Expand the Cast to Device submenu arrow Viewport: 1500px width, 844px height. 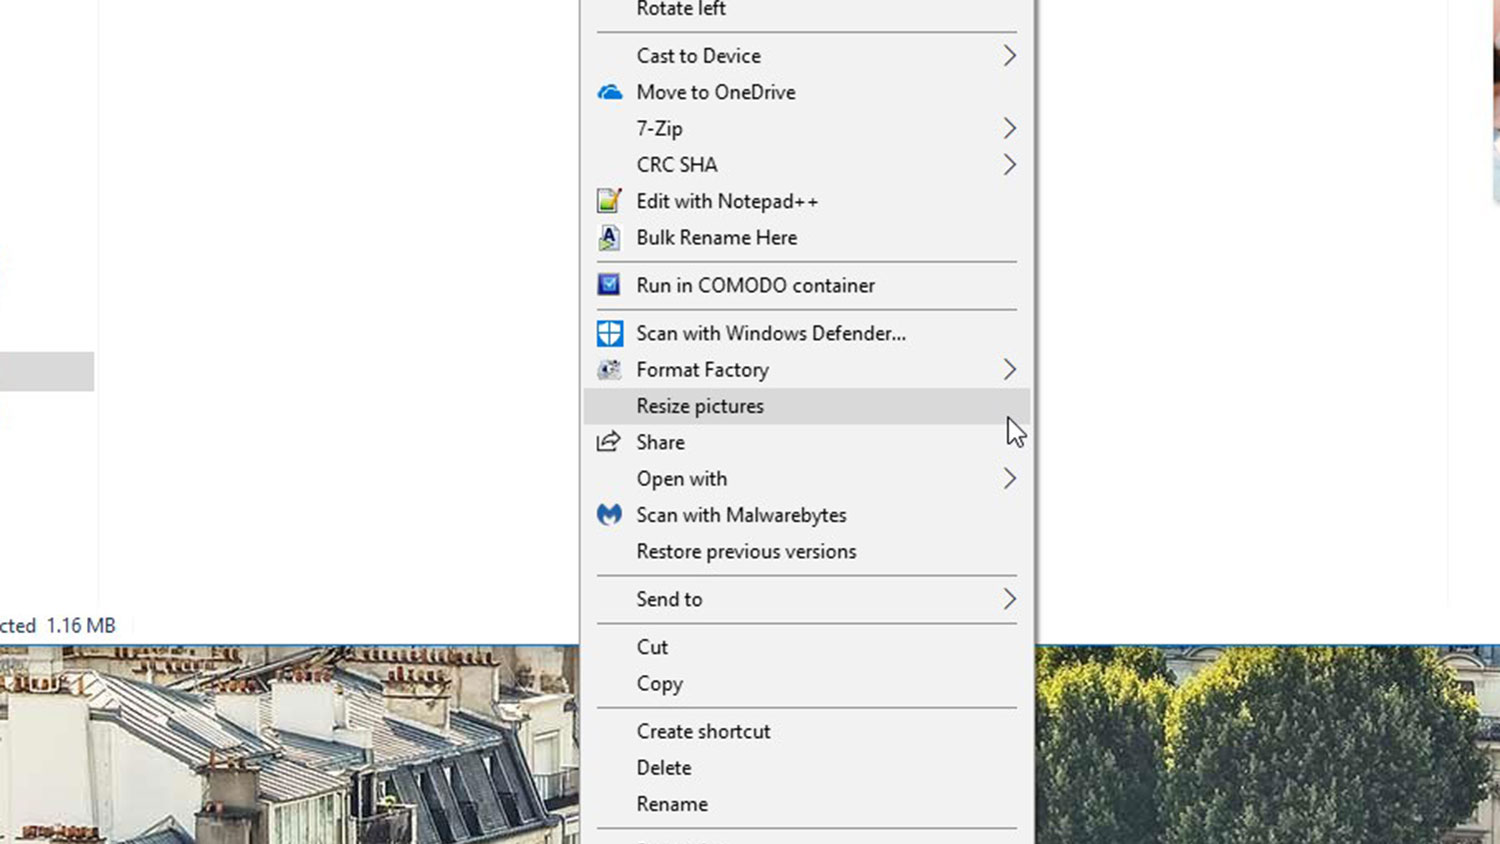1009,56
